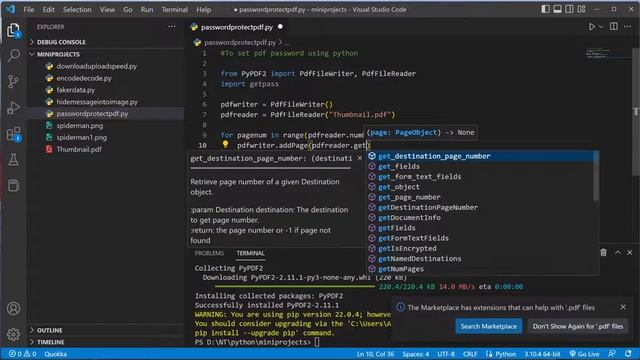Select getIsEncrypted suggestion

pos(480,249)
